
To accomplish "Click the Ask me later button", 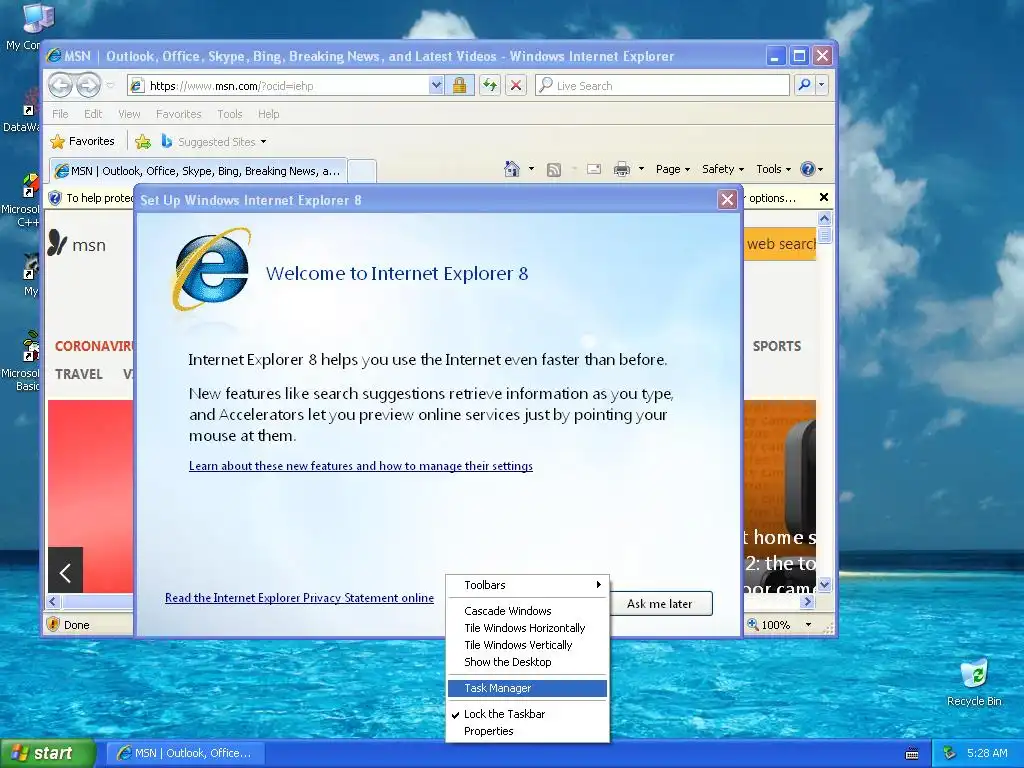I will 660,603.
